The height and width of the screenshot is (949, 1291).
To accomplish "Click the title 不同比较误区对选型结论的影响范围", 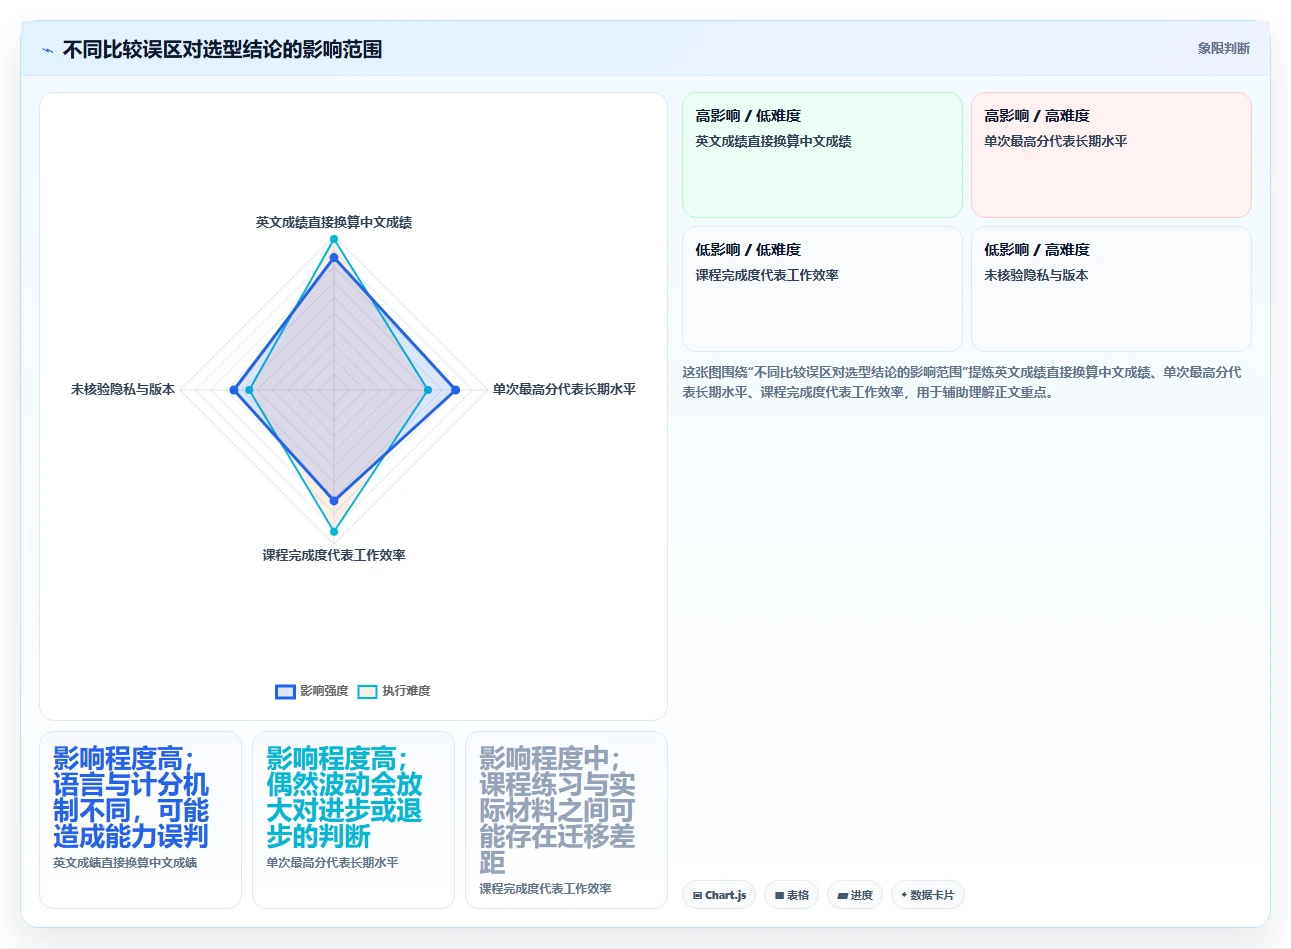I will 222,49.
